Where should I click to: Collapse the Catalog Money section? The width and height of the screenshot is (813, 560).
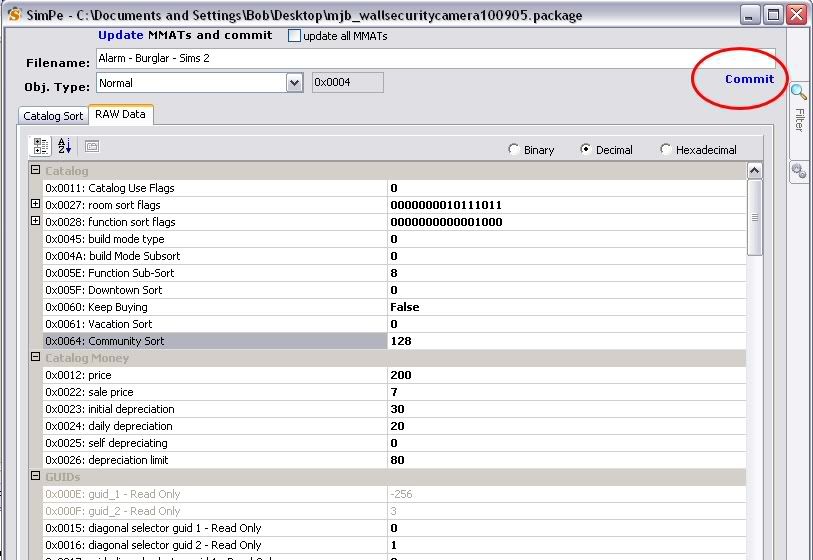point(36,357)
